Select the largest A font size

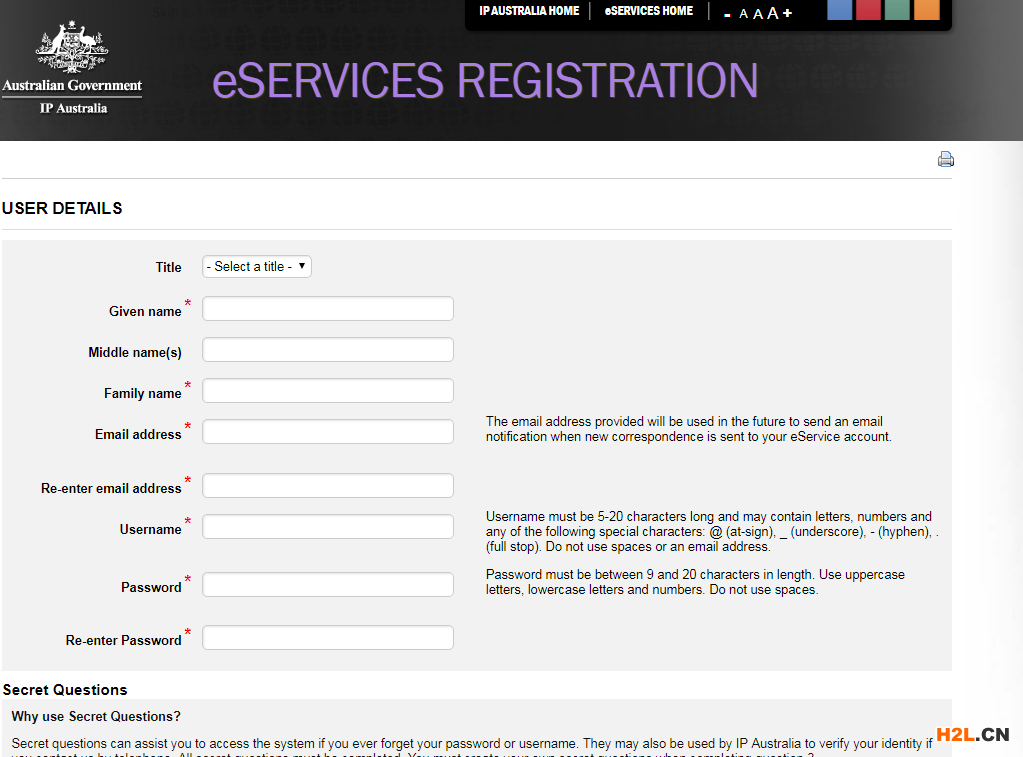click(x=772, y=13)
